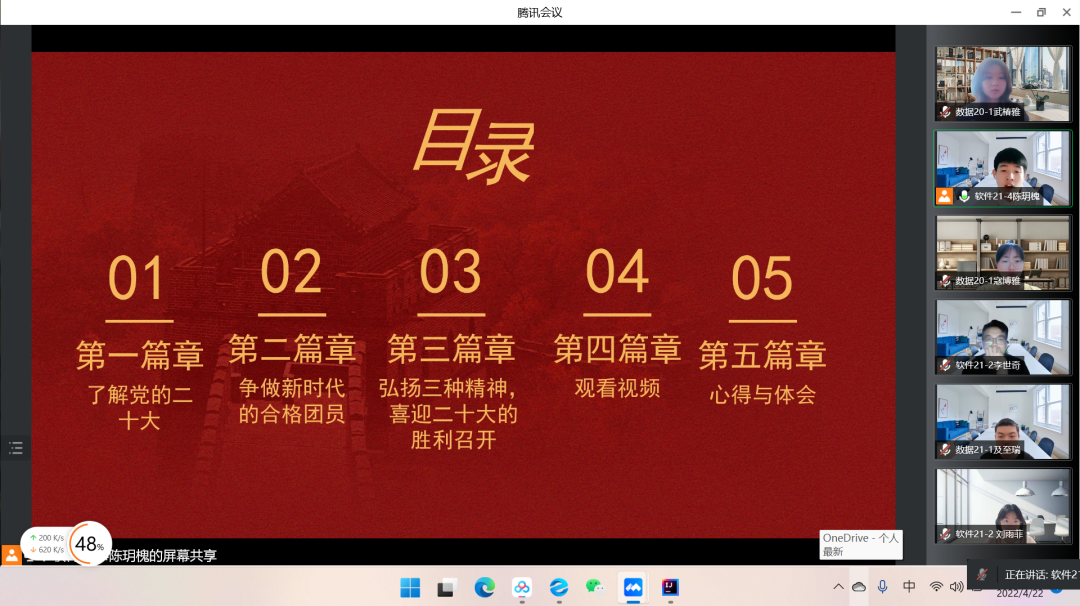Select the 数据20-1寇博雅 participant video tile

(1003, 252)
